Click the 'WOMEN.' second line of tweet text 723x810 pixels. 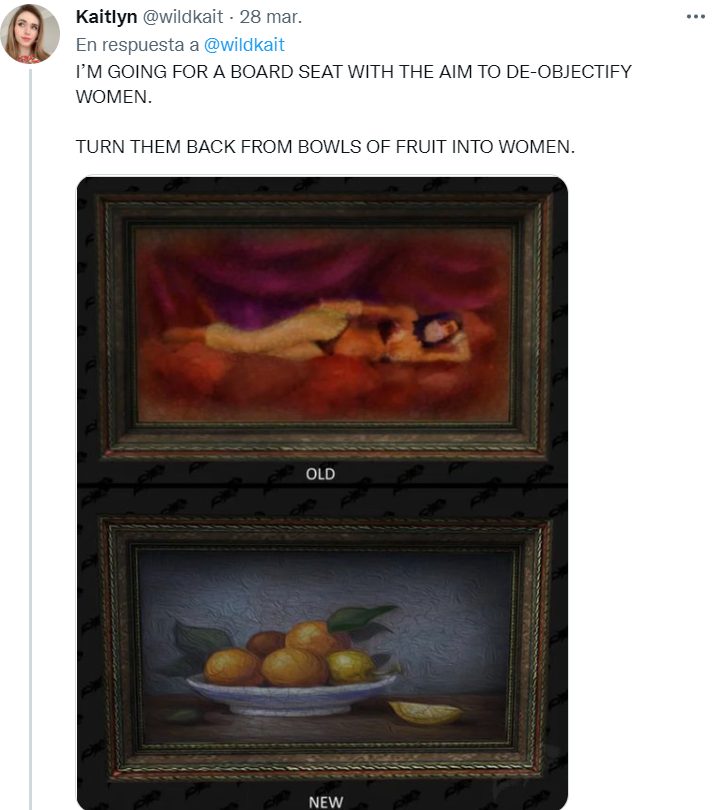114,97
